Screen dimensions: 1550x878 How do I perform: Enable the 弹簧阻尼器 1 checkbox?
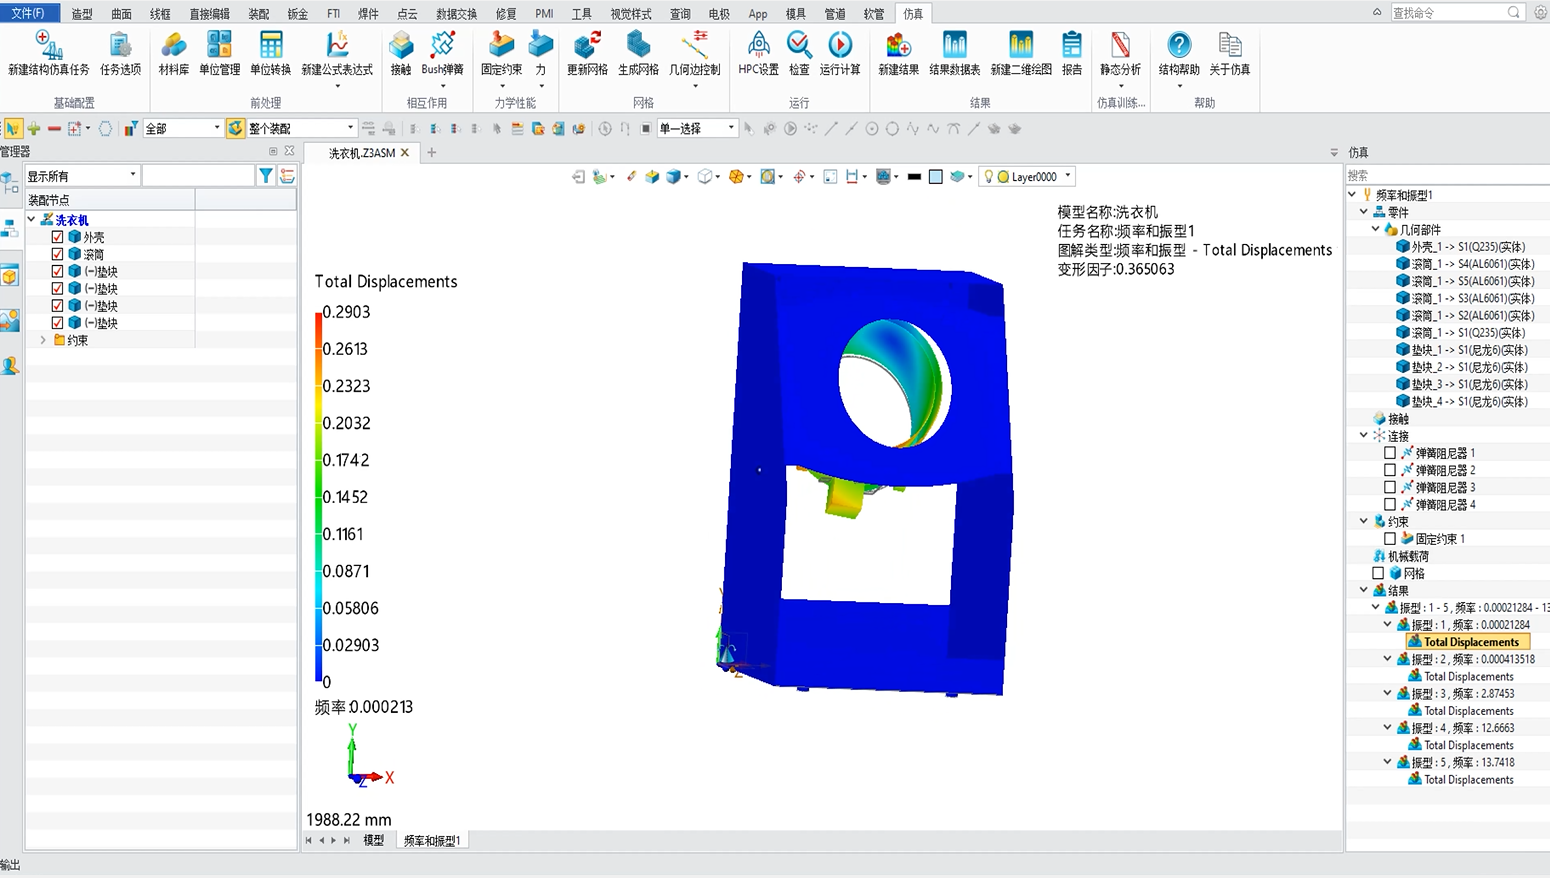1390,453
